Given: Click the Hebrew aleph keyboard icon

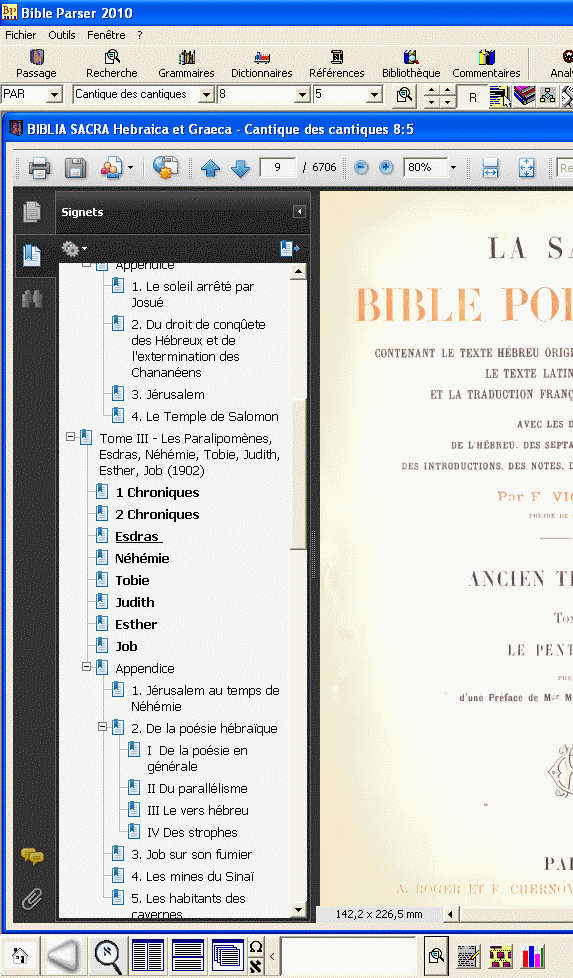Looking at the screenshot, I should (256, 965).
